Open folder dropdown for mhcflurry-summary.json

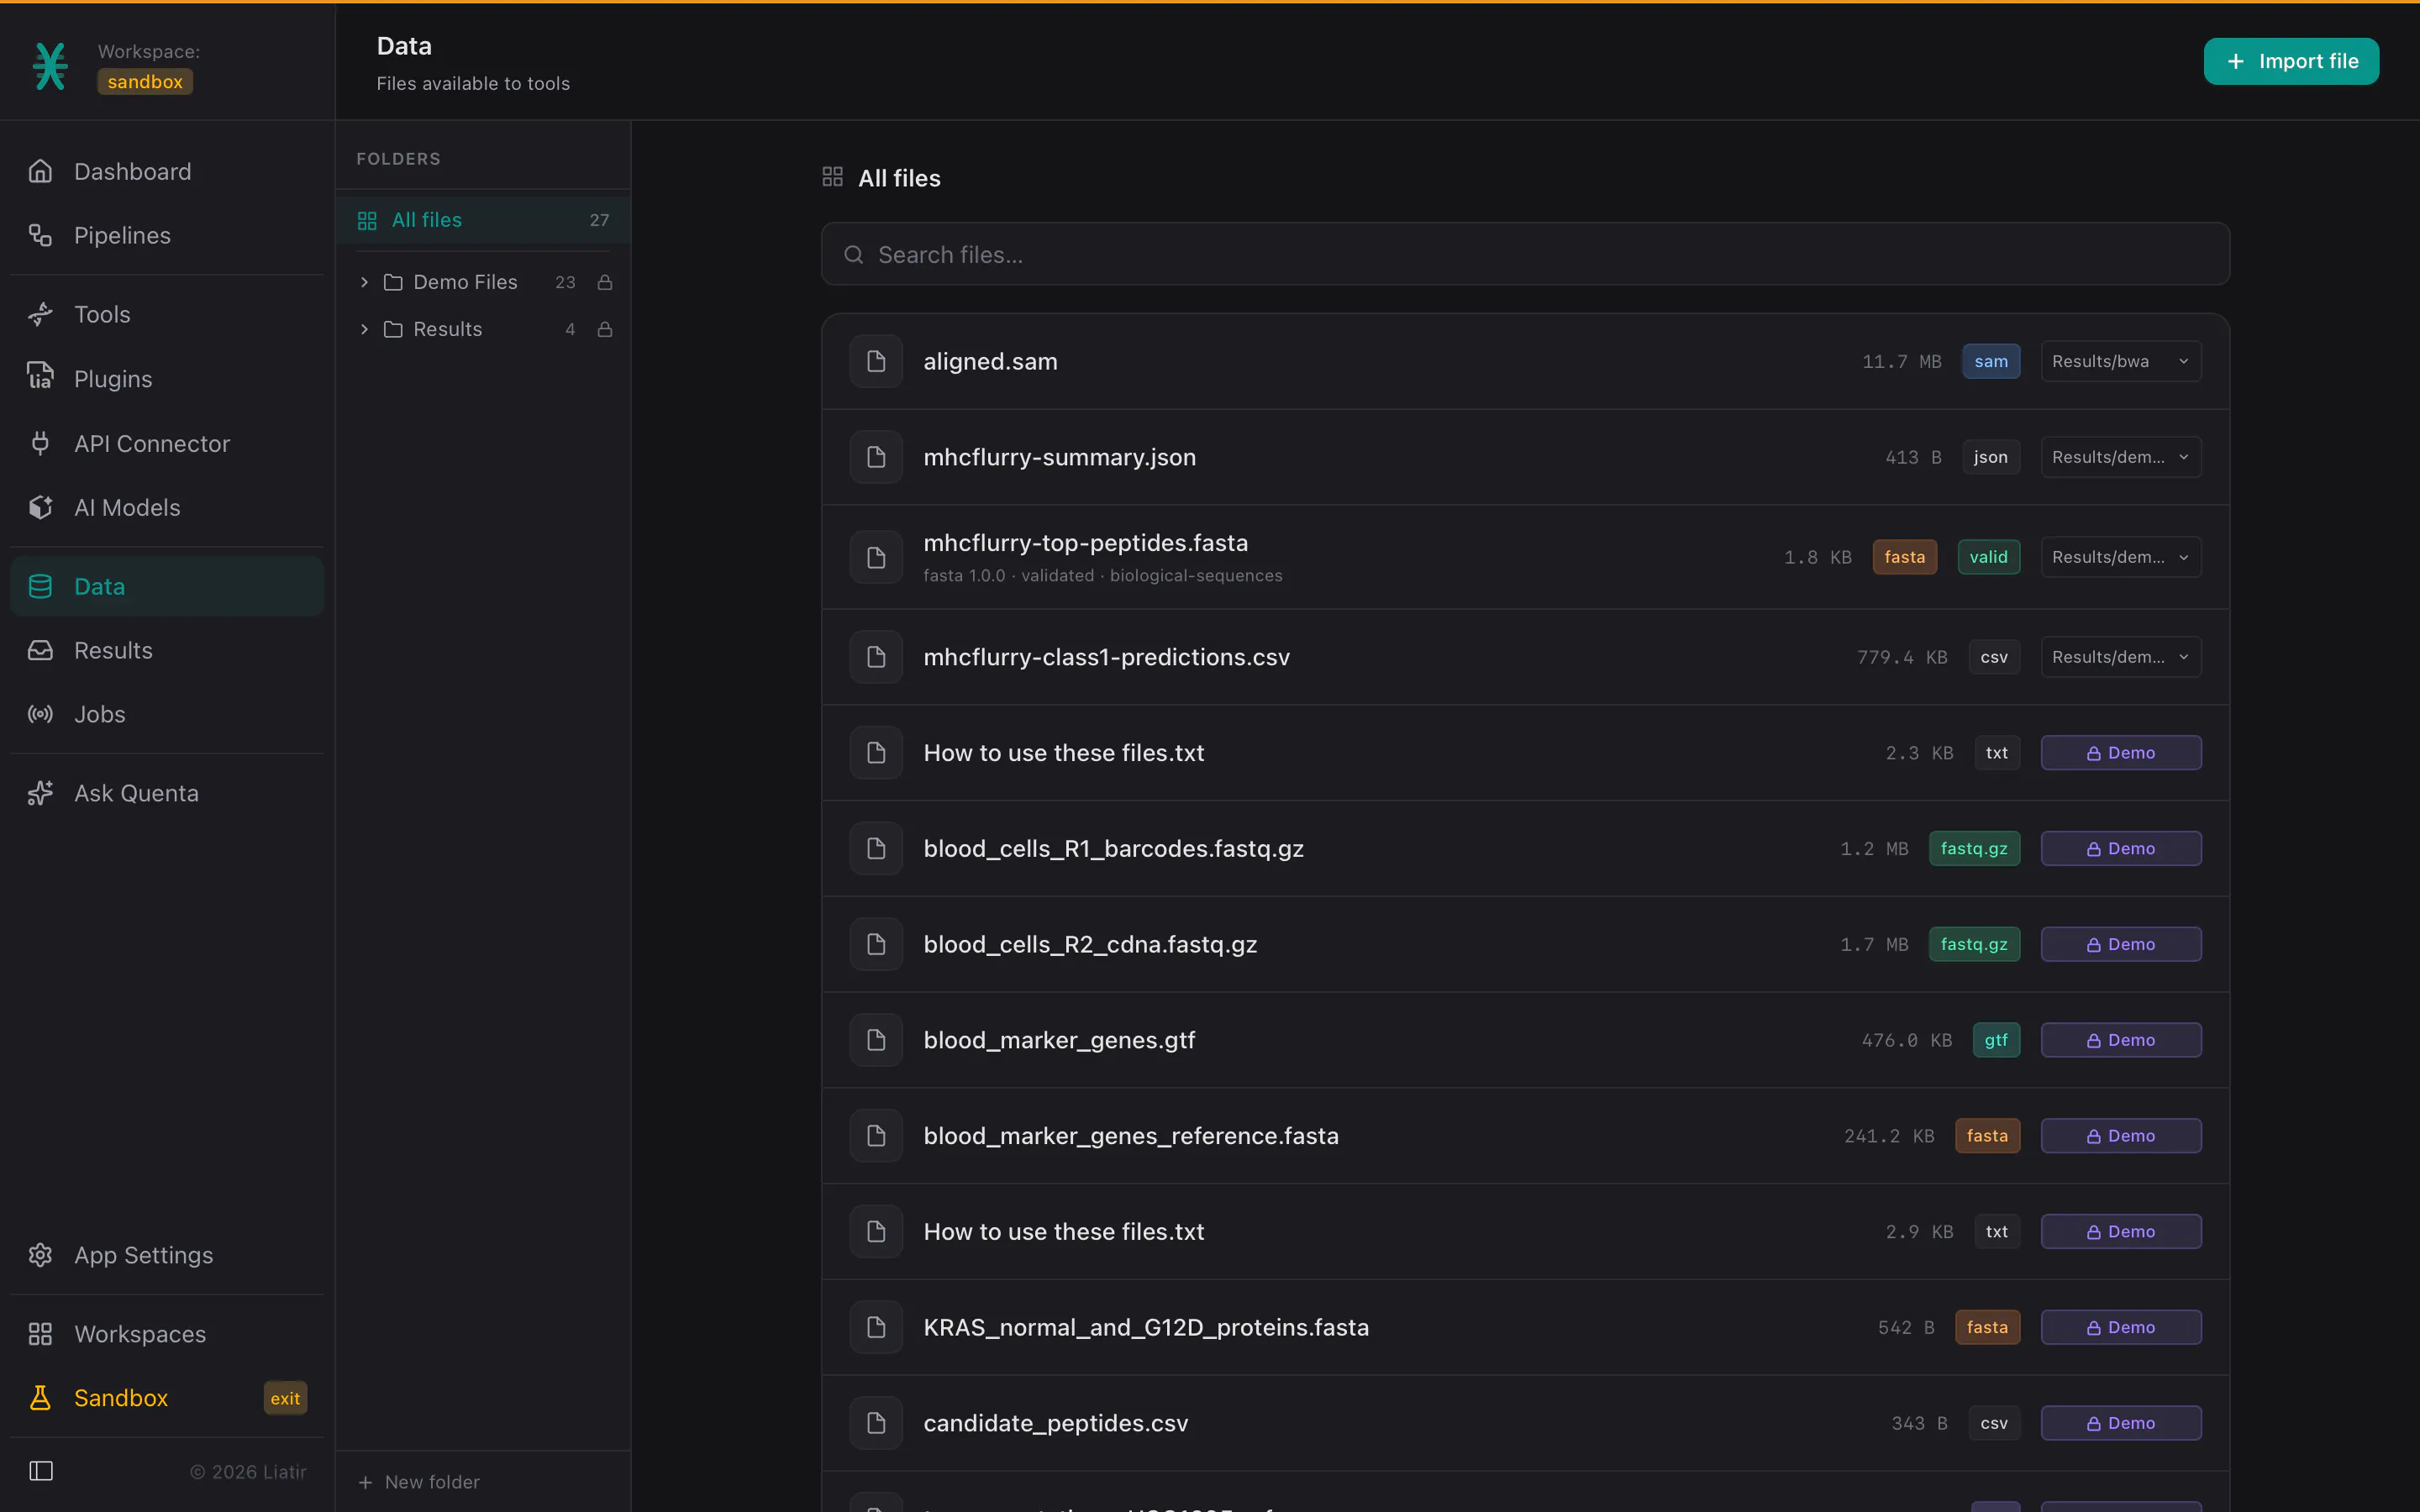point(2121,457)
